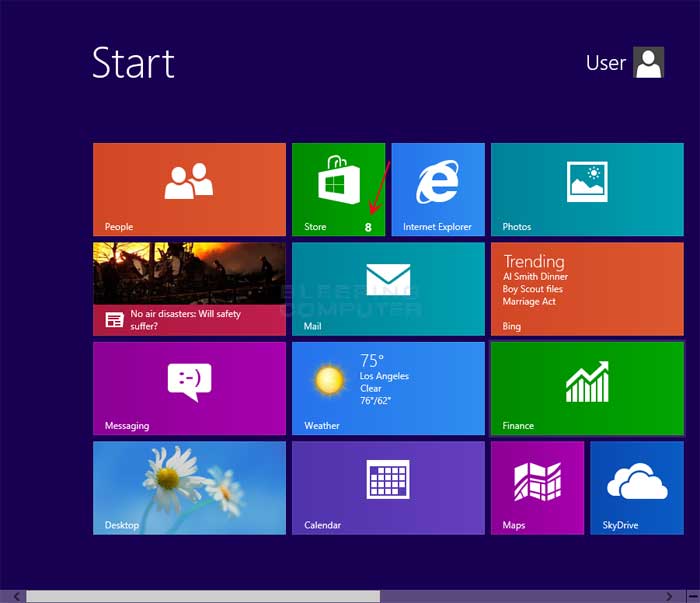
Task: Launch the Internet Explorer tile
Action: point(438,189)
